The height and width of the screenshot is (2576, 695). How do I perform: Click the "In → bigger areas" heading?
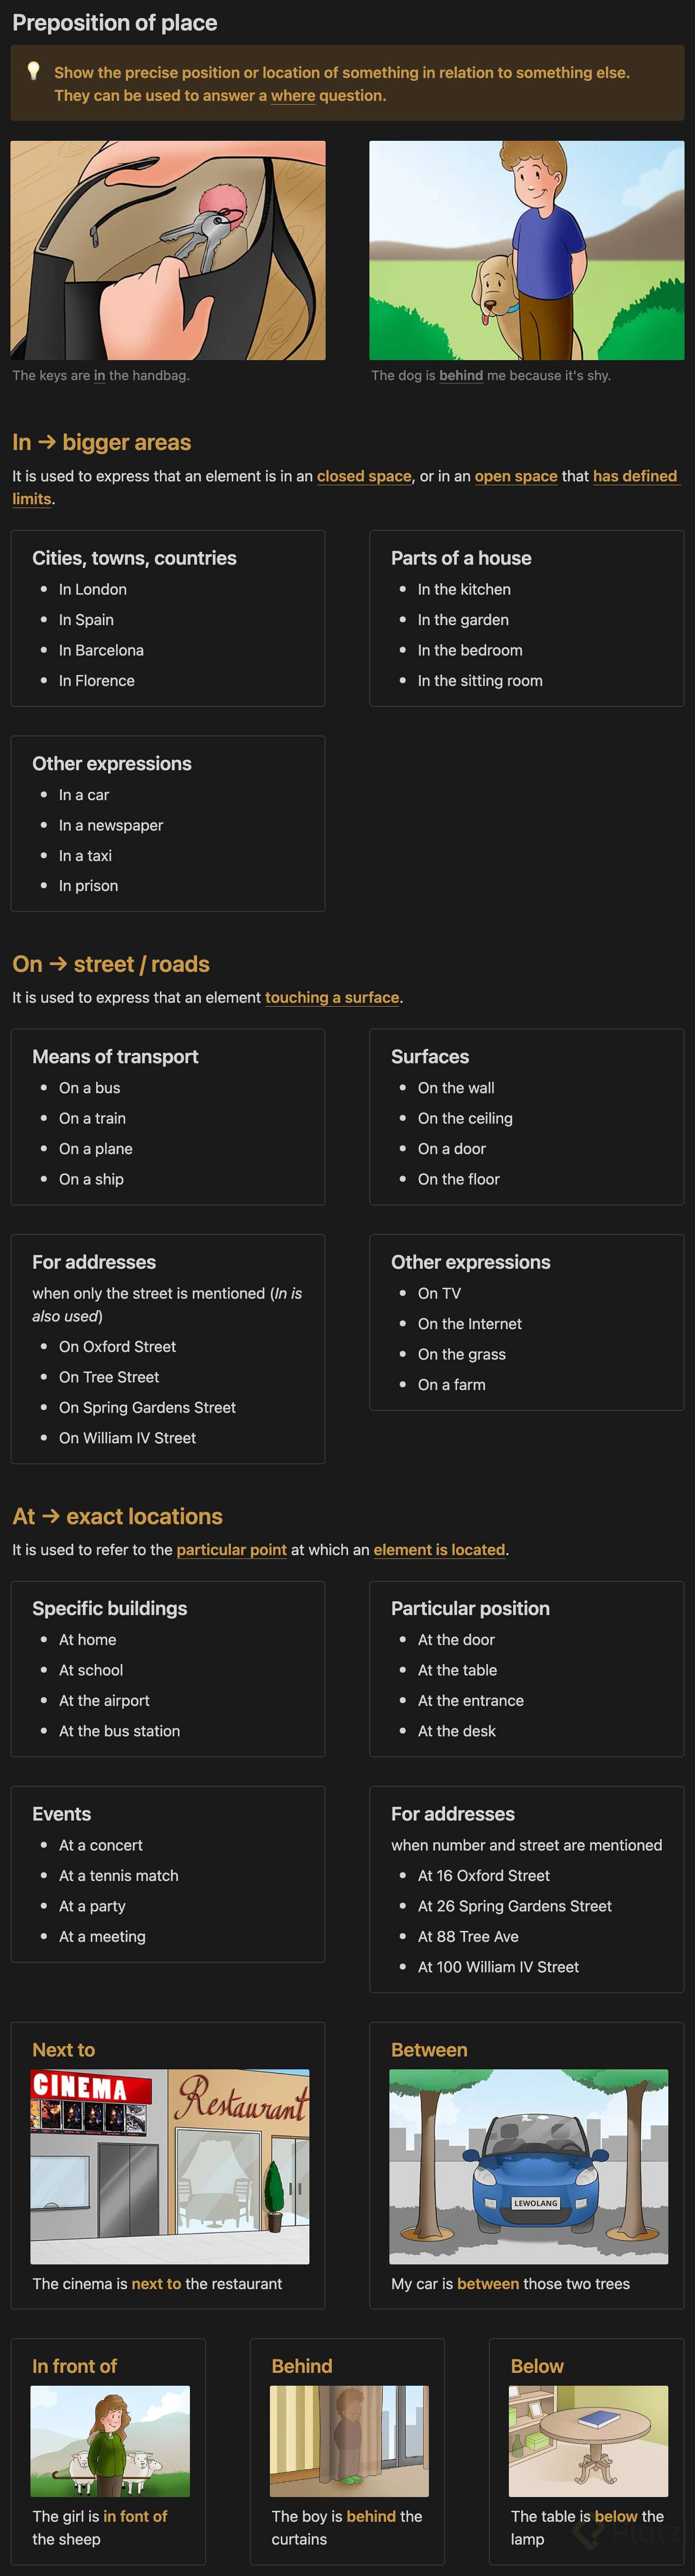[x=102, y=442]
